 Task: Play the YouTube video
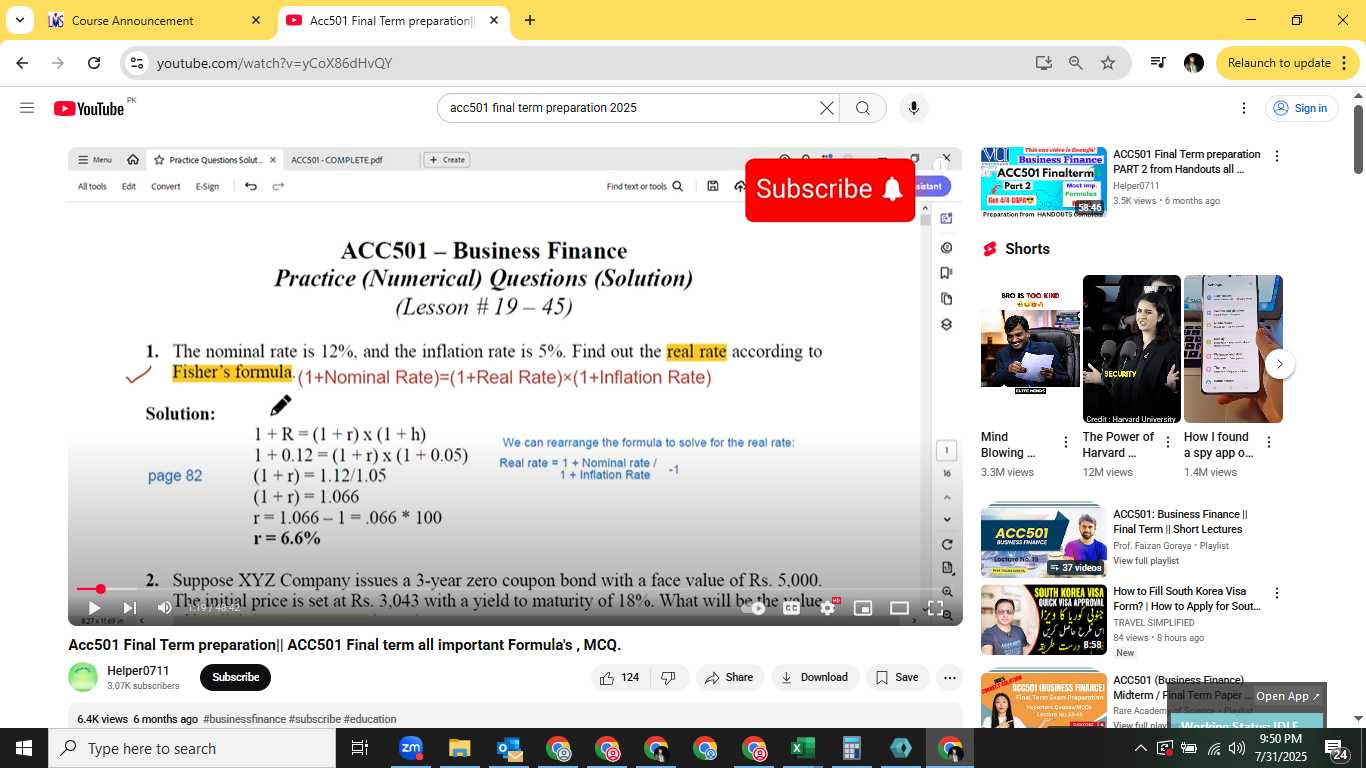94,607
